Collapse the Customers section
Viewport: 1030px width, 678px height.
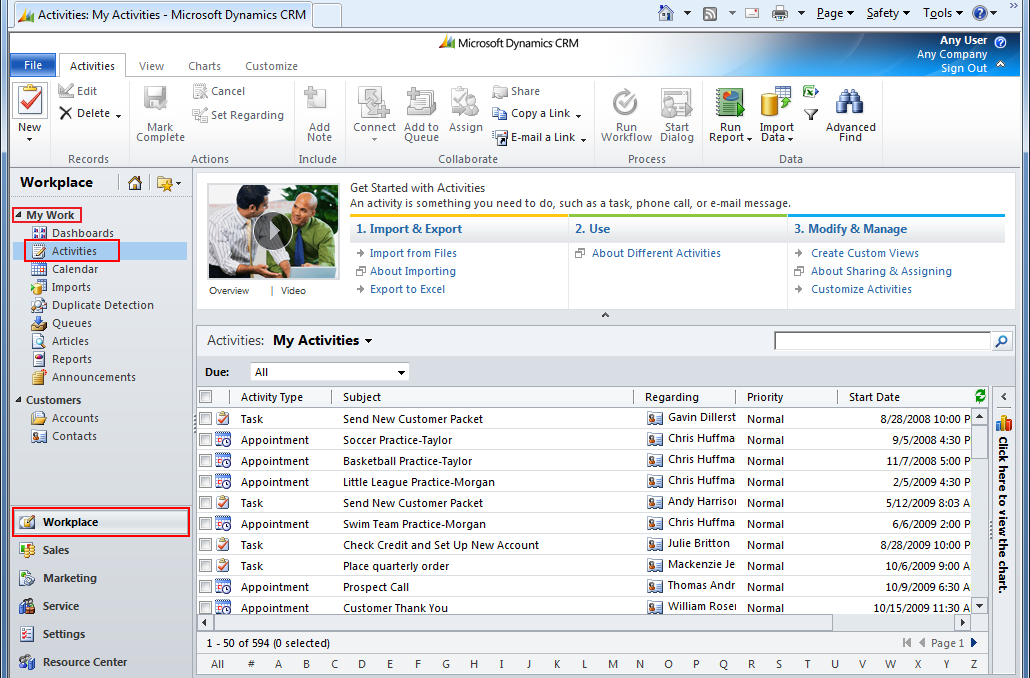18,400
